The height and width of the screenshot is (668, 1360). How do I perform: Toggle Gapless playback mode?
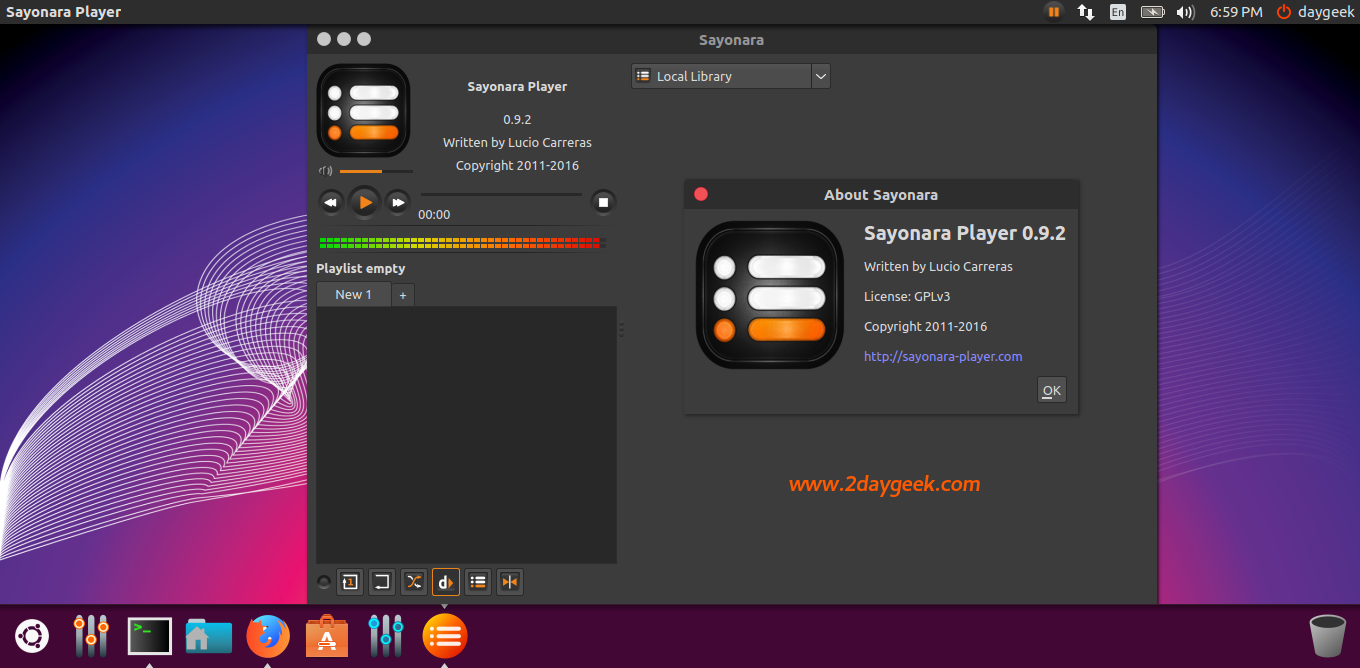pos(510,582)
